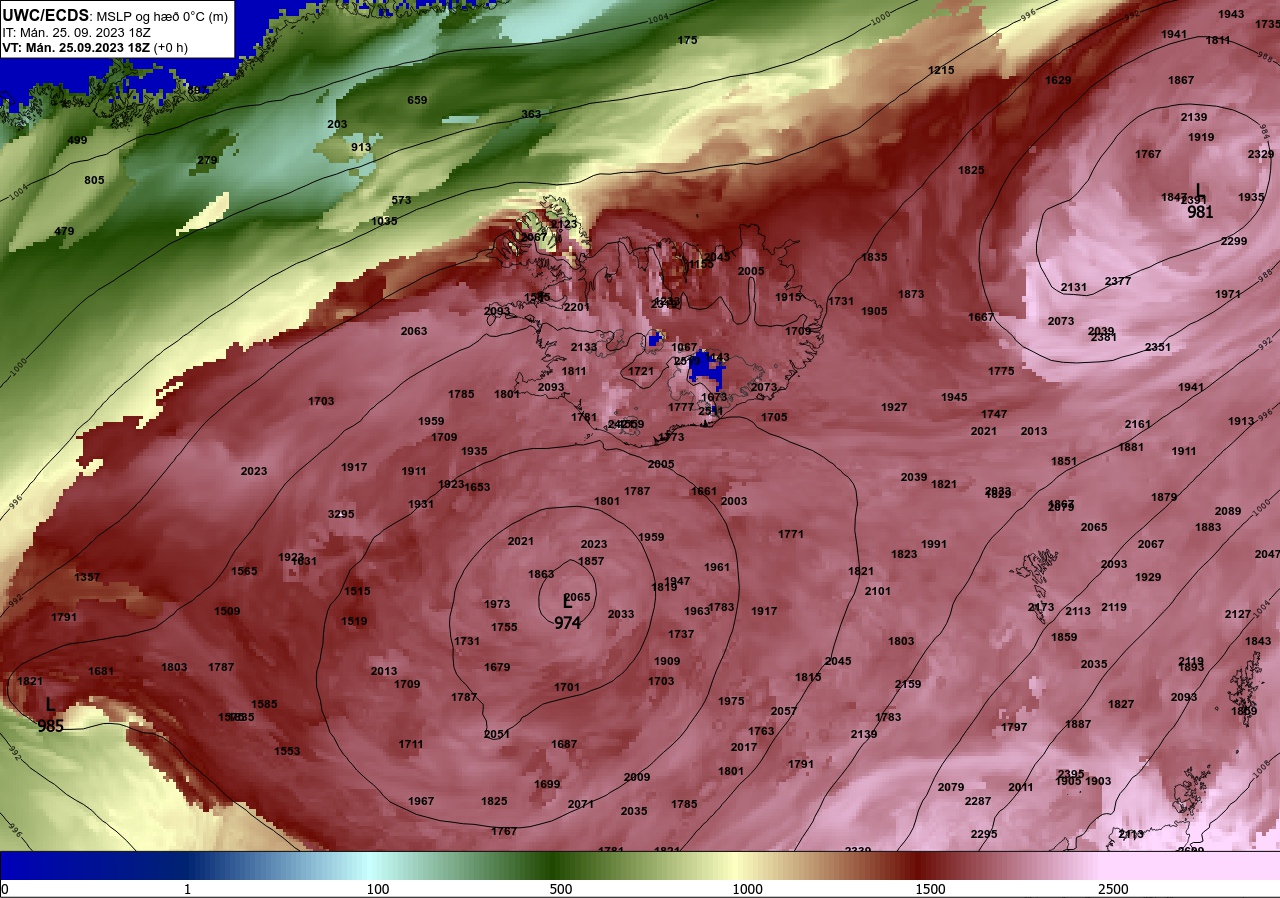Click the height value 1565
This screenshot has height=898, width=1280.
244,571
